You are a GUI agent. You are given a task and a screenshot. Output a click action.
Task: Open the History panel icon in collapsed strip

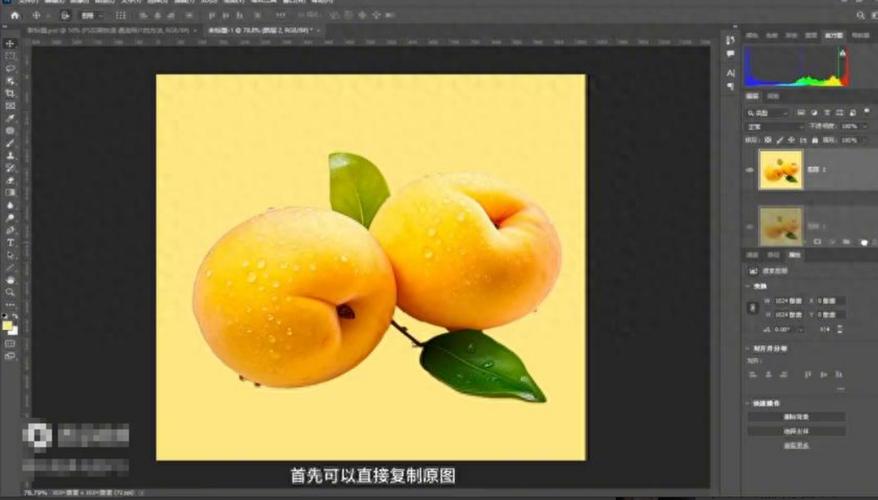point(730,40)
